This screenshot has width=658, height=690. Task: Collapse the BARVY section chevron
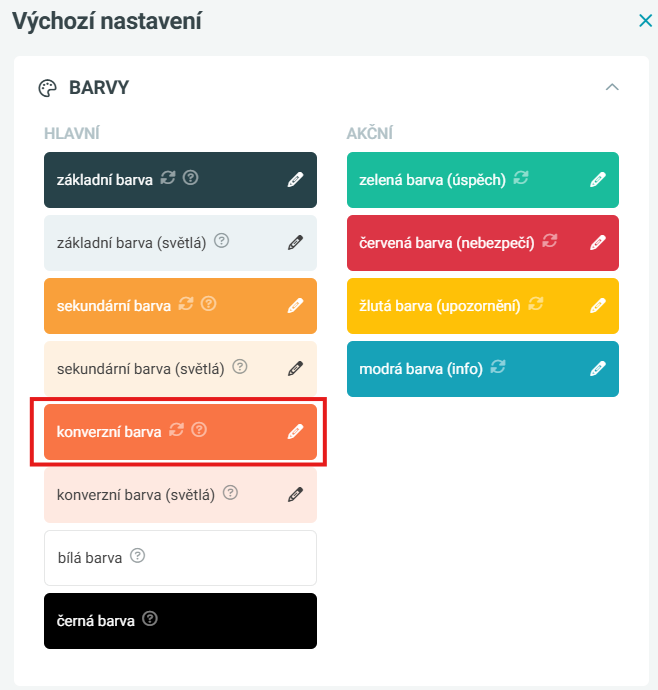[x=613, y=87]
